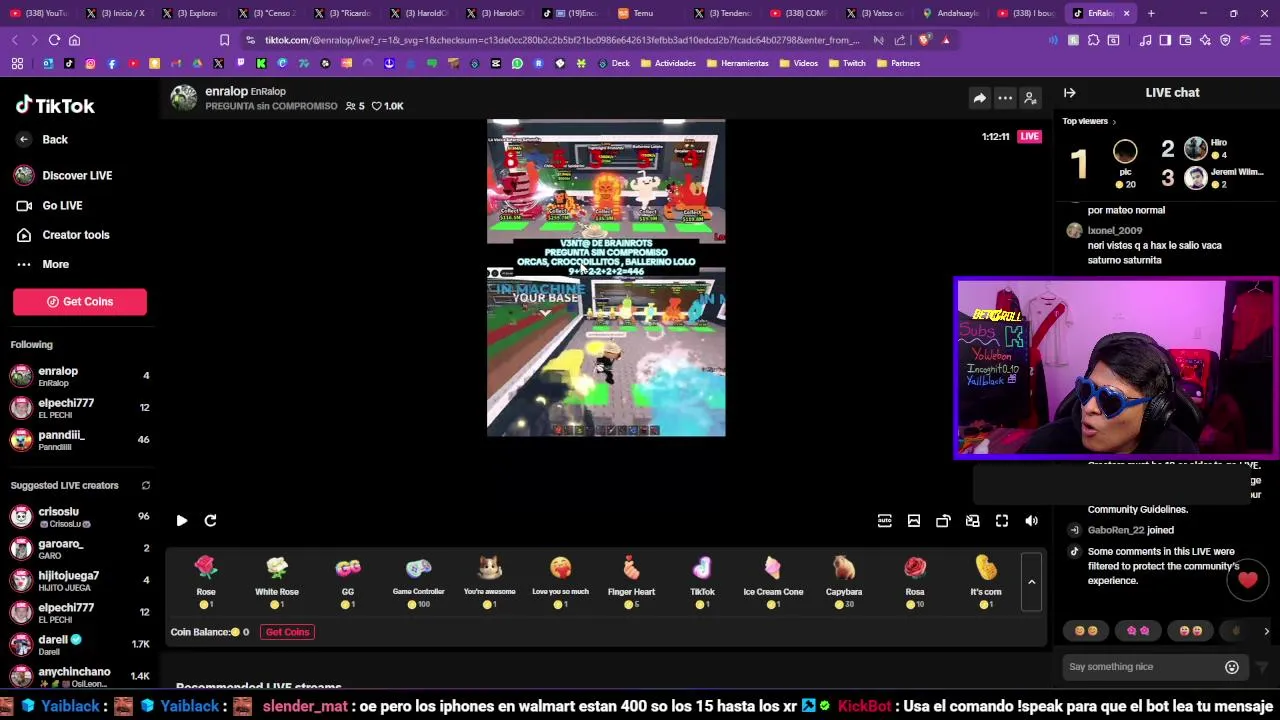The image size is (1280, 720).
Task: Tap the red heart like button
Action: (x=1248, y=581)
